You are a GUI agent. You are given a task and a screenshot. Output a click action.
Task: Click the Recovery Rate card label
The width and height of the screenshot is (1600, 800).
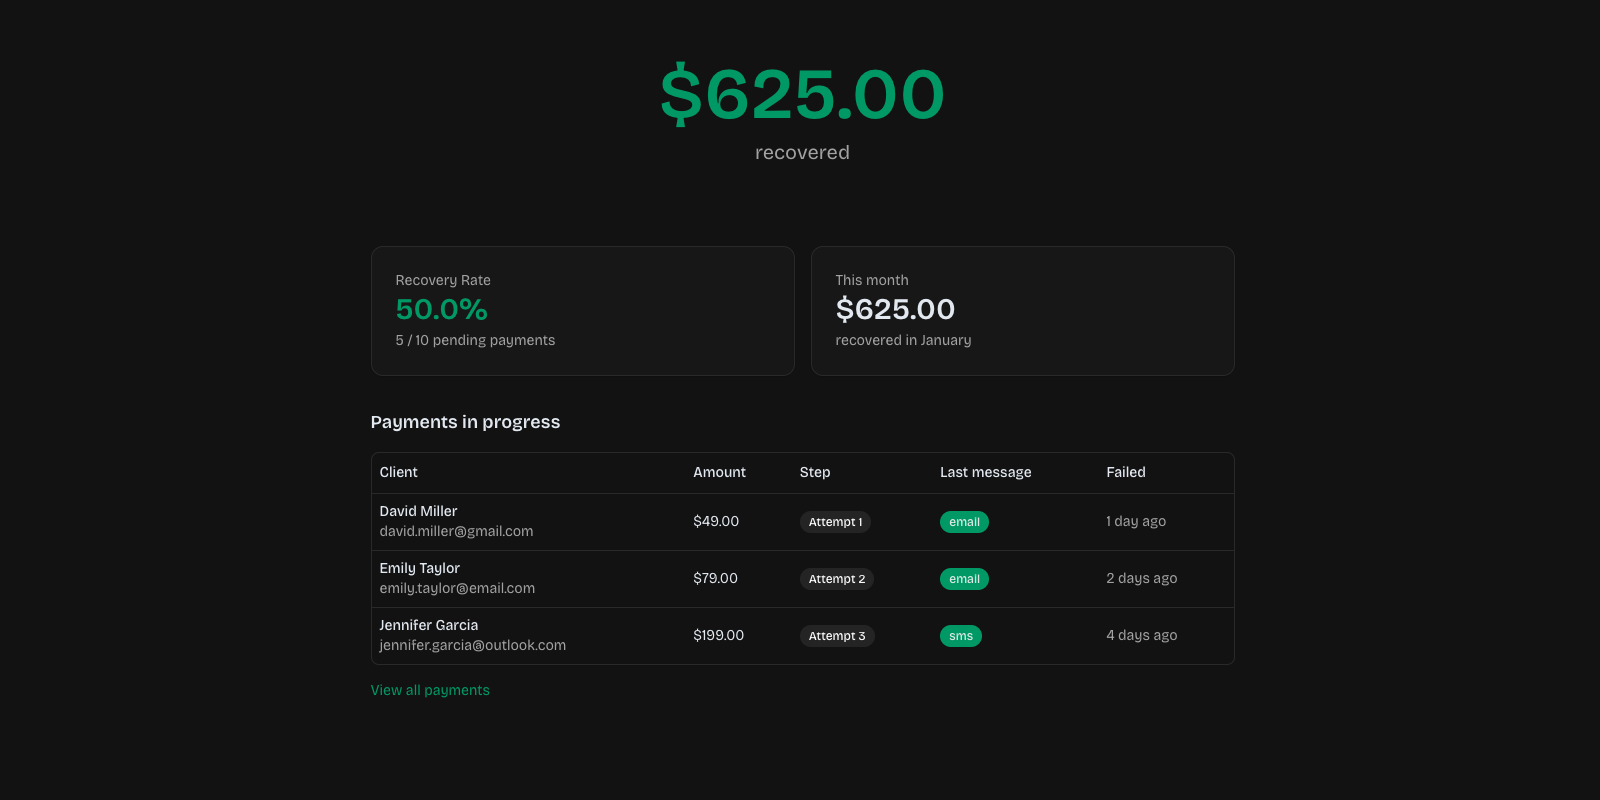click(x=443, y=280)
